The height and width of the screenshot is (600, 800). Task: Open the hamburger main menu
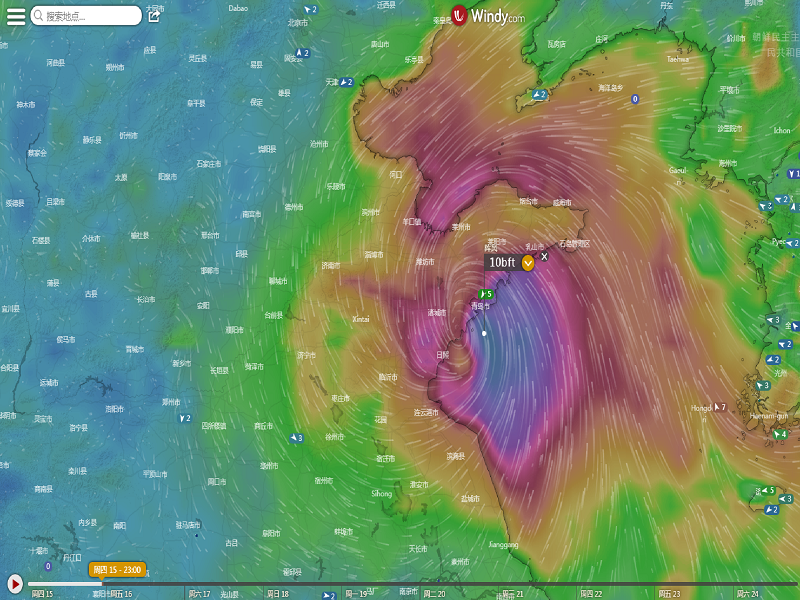[16, 16]
